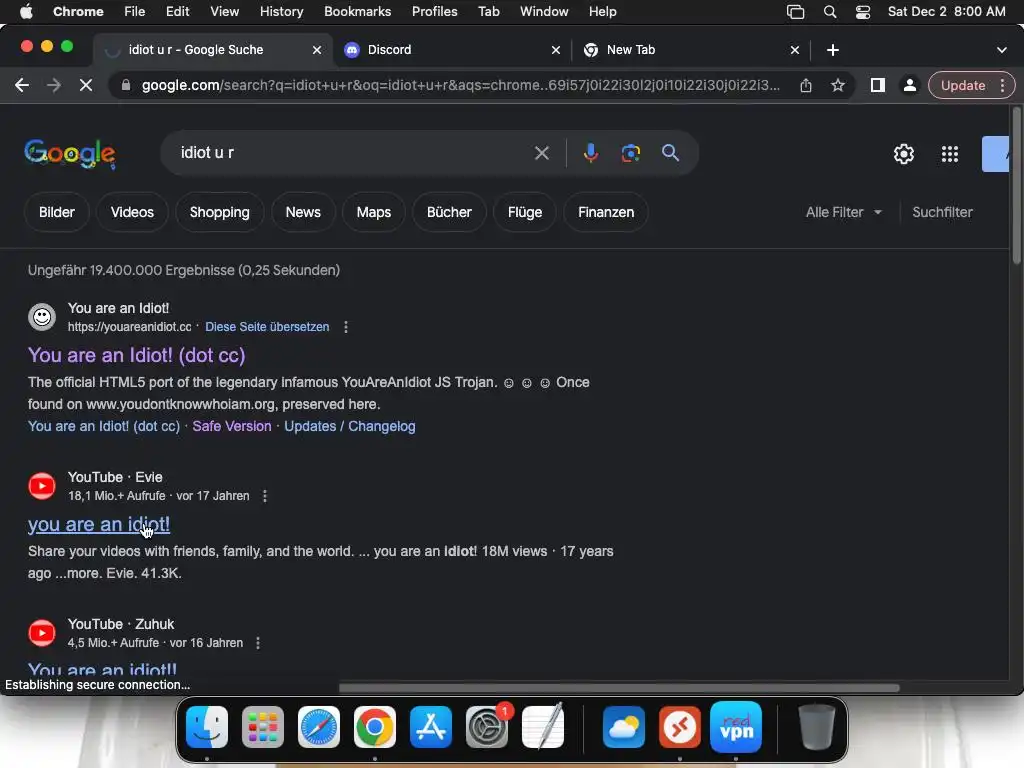Open the Bookmarks menu in menu bar
Viewport: 1024px width, 768px height.
pos(357,12)
